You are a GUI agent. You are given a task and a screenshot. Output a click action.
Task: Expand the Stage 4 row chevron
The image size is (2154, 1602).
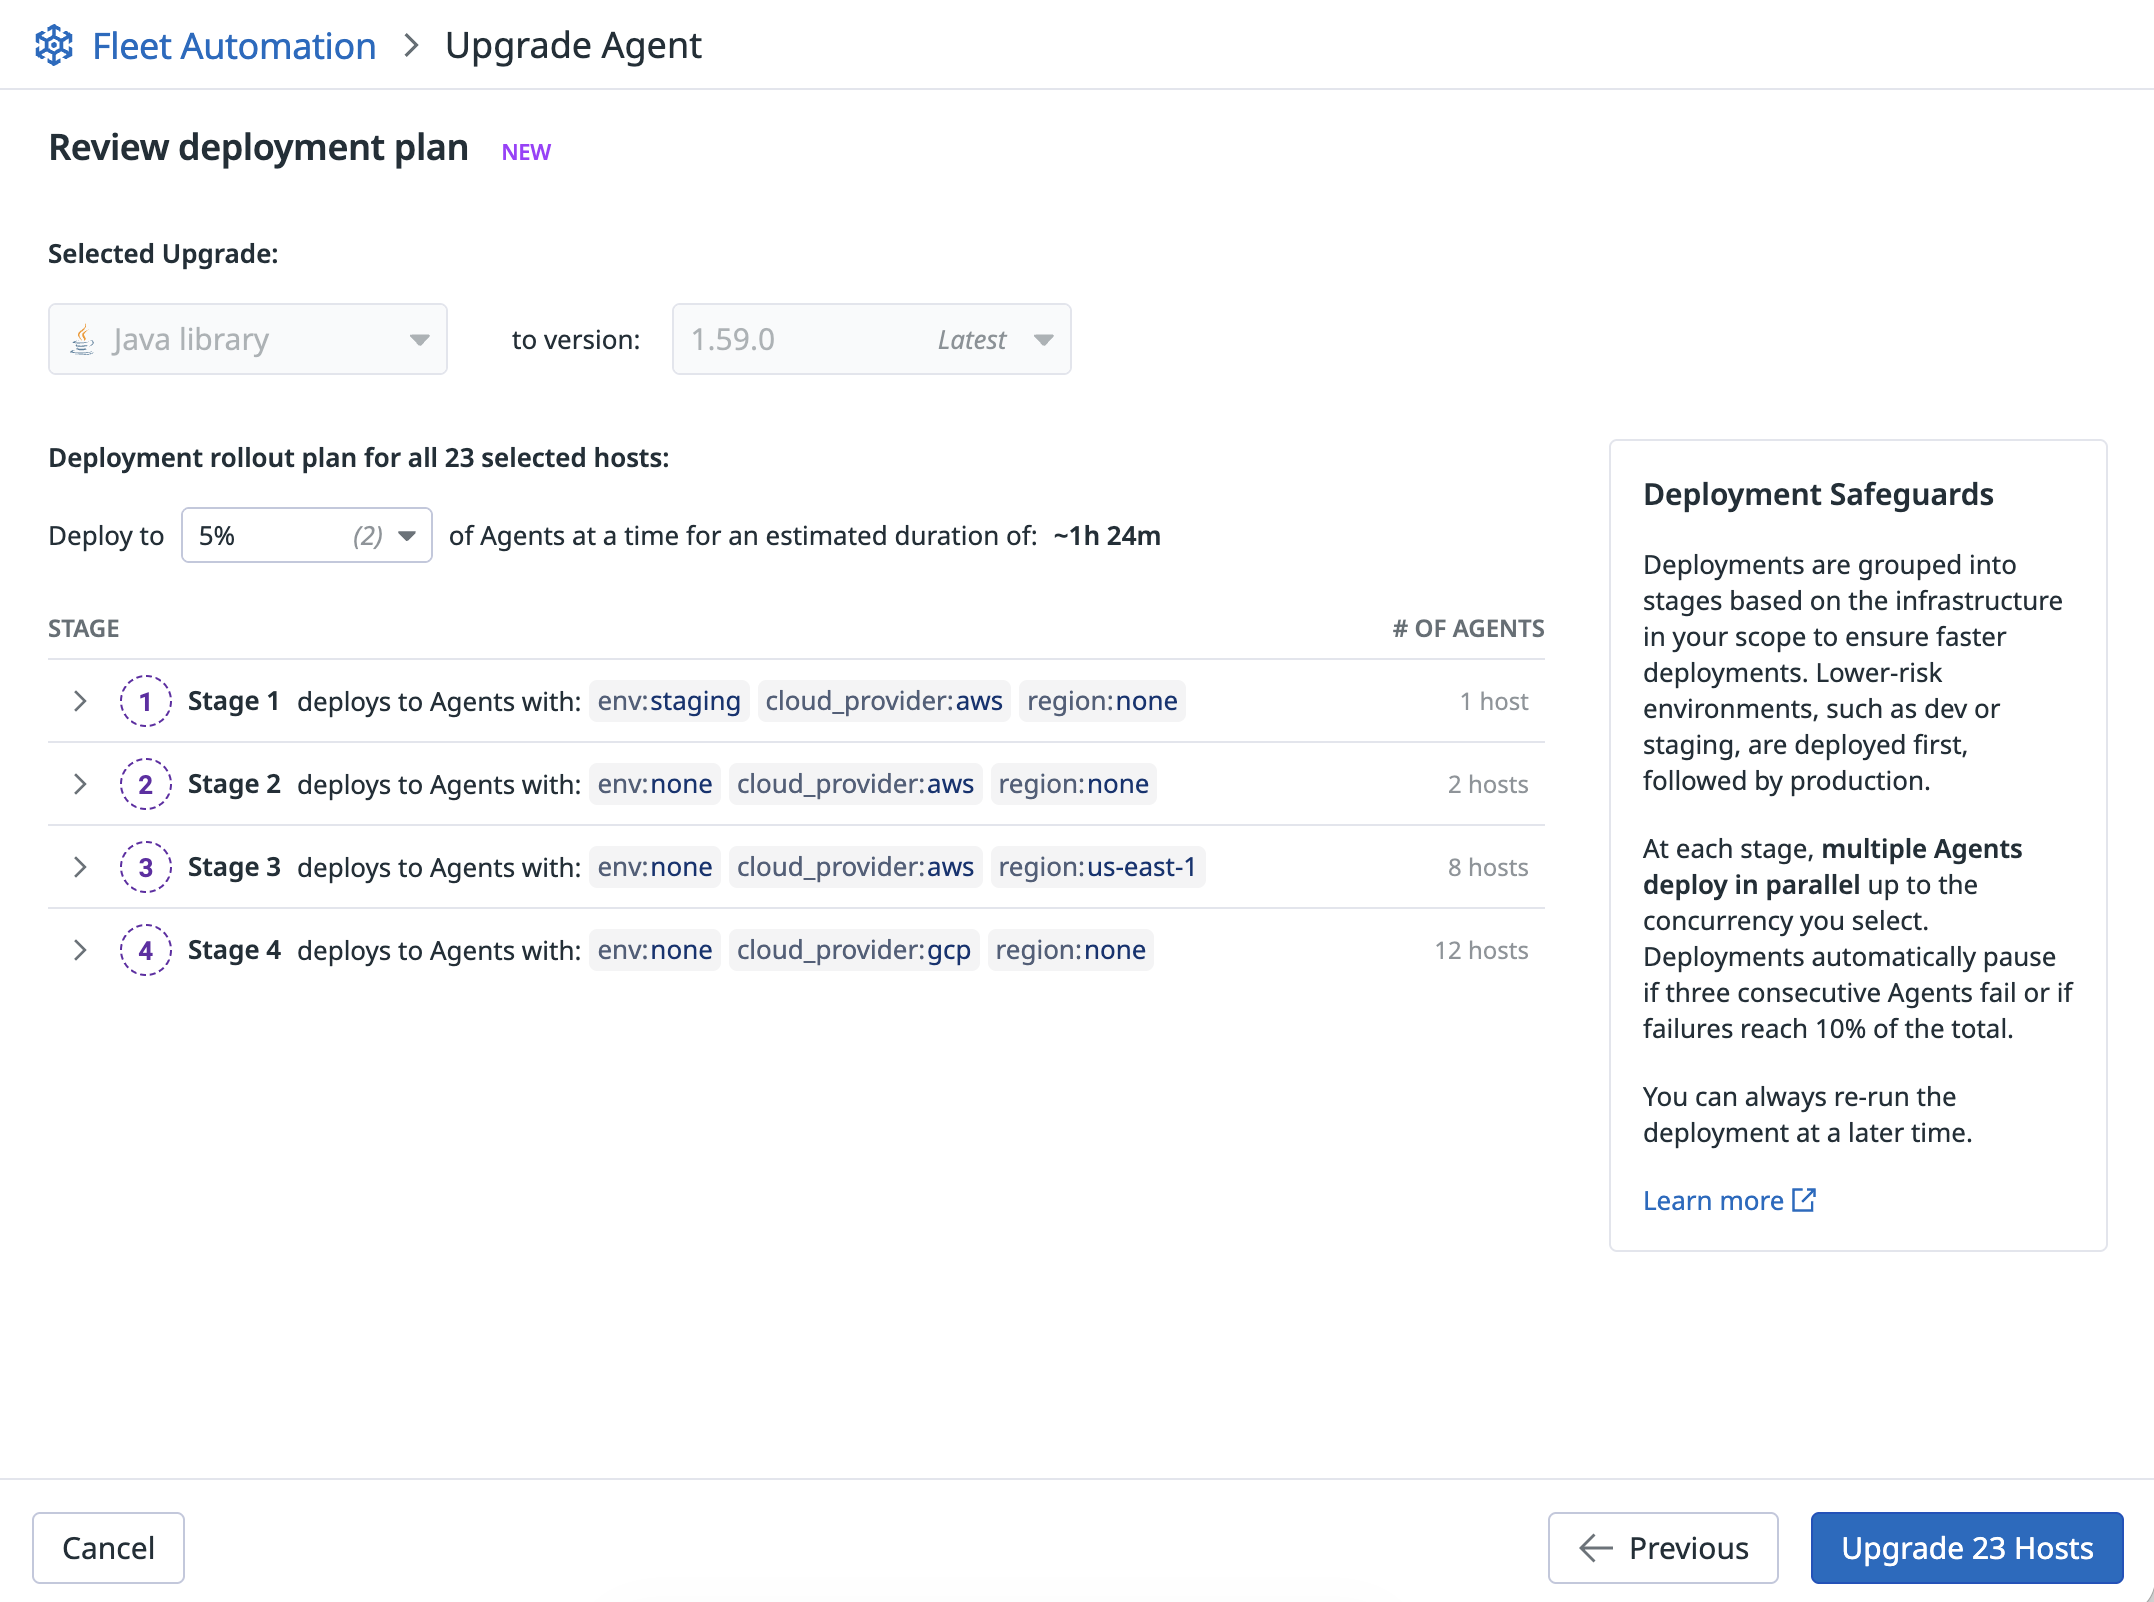click(x=80, y=950)
